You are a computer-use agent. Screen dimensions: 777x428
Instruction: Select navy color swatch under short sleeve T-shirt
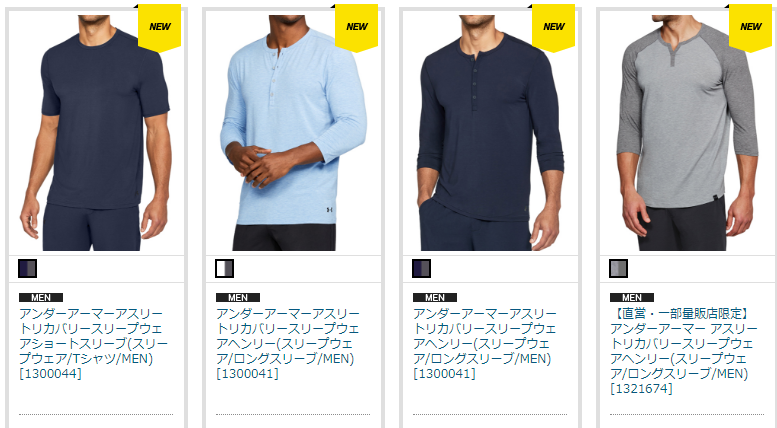coord(28,268)
